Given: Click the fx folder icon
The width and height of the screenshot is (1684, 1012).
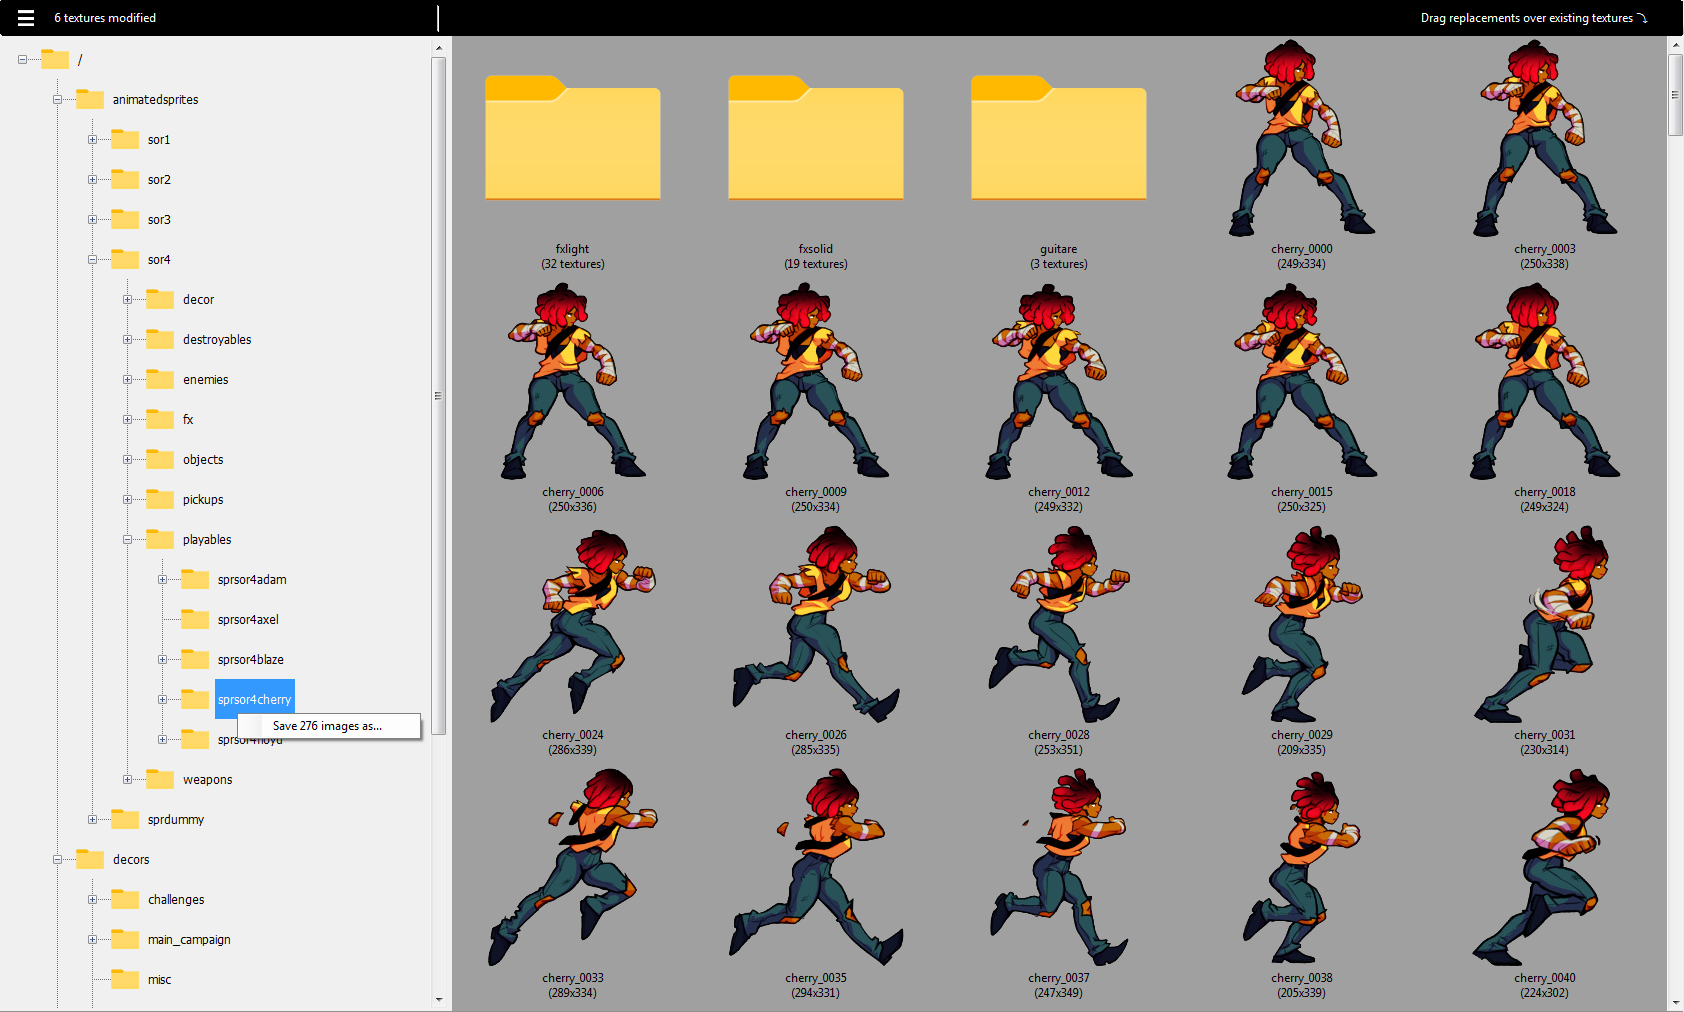Looking at the screenshot, I should [160, 420].
